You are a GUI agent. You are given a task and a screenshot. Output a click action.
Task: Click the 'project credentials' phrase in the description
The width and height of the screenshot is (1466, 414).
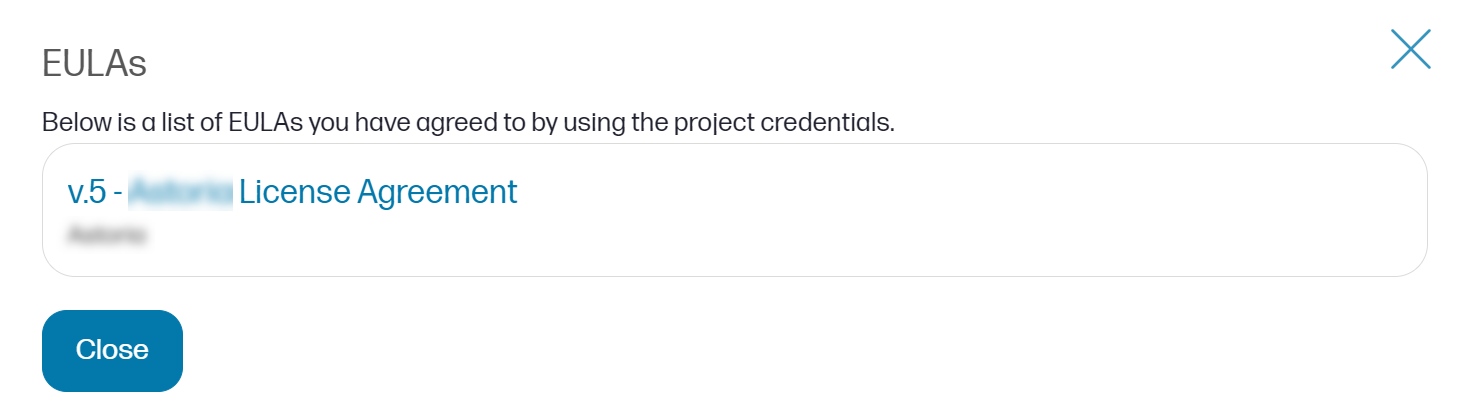(x=783, y=124)
